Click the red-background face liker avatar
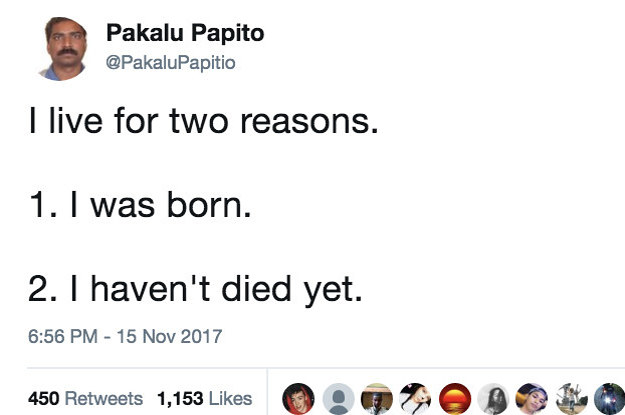This screenshot has width=625, height=415. tap(297, 398)
